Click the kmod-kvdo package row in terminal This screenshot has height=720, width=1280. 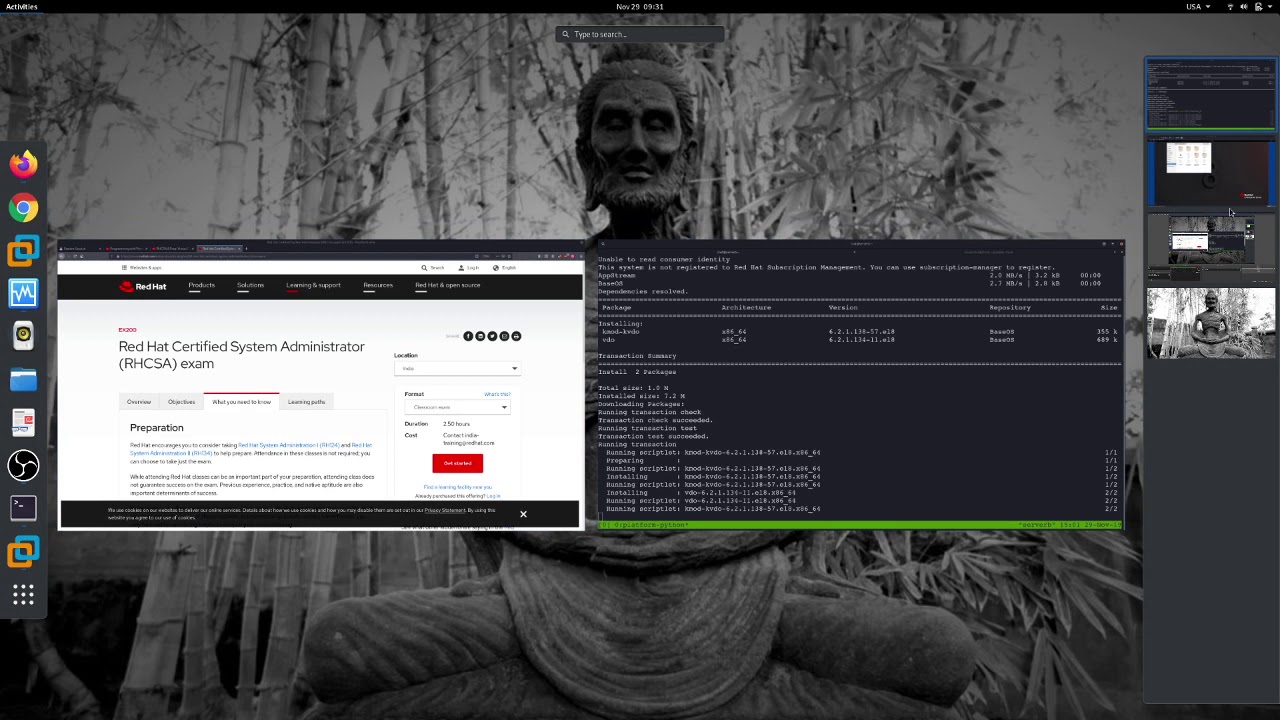[860, 331]
